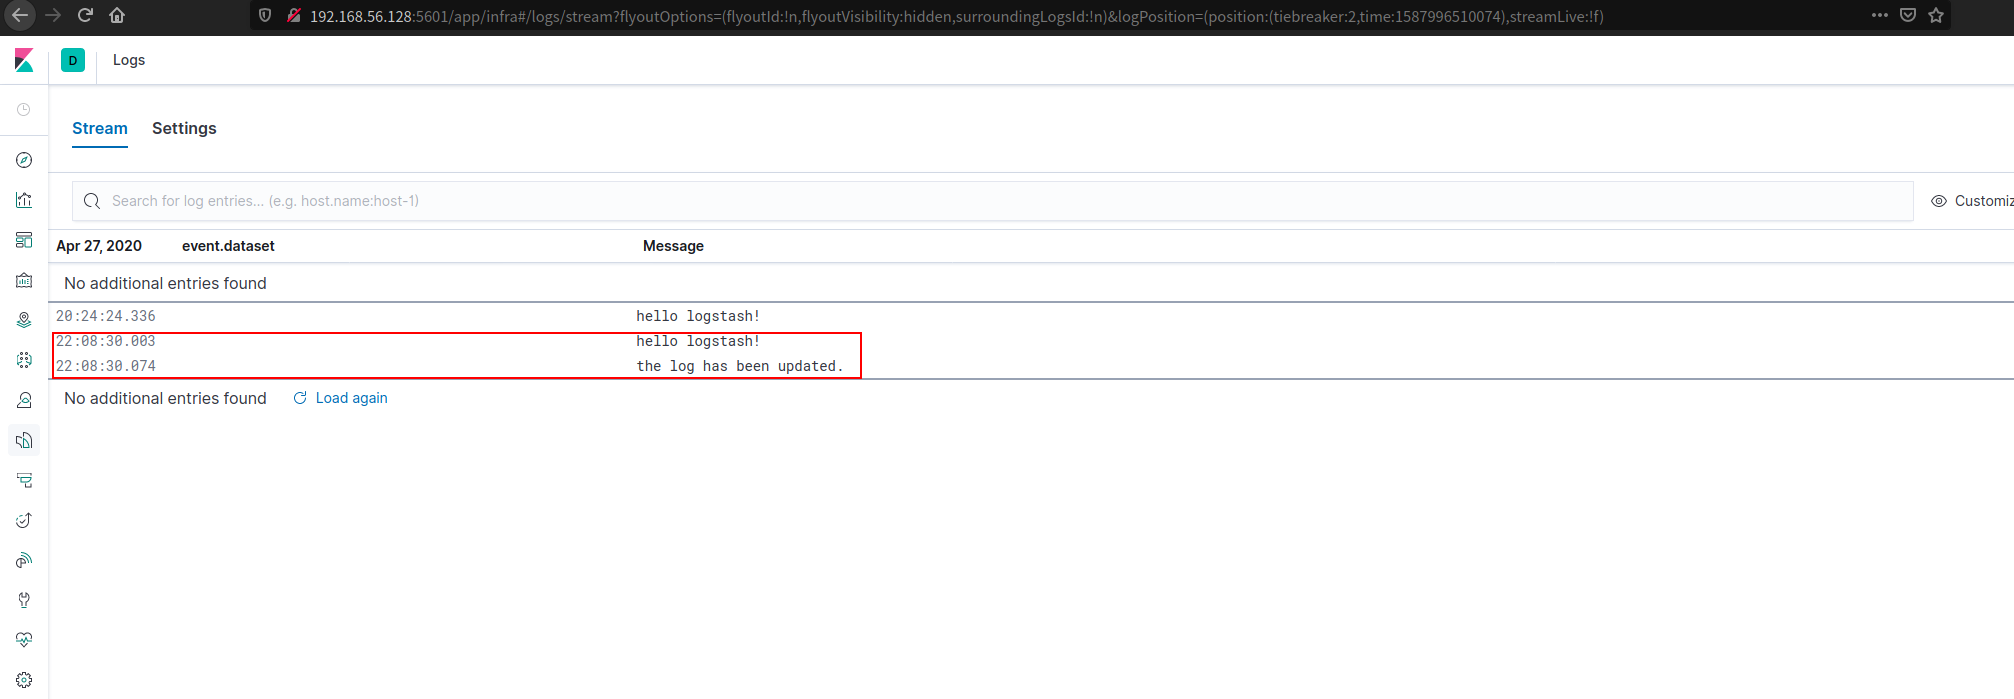Viewport: 2014px width, 699px height.
Task: Open Machine Learning from the sidebar
Action: tap(24, 360)
